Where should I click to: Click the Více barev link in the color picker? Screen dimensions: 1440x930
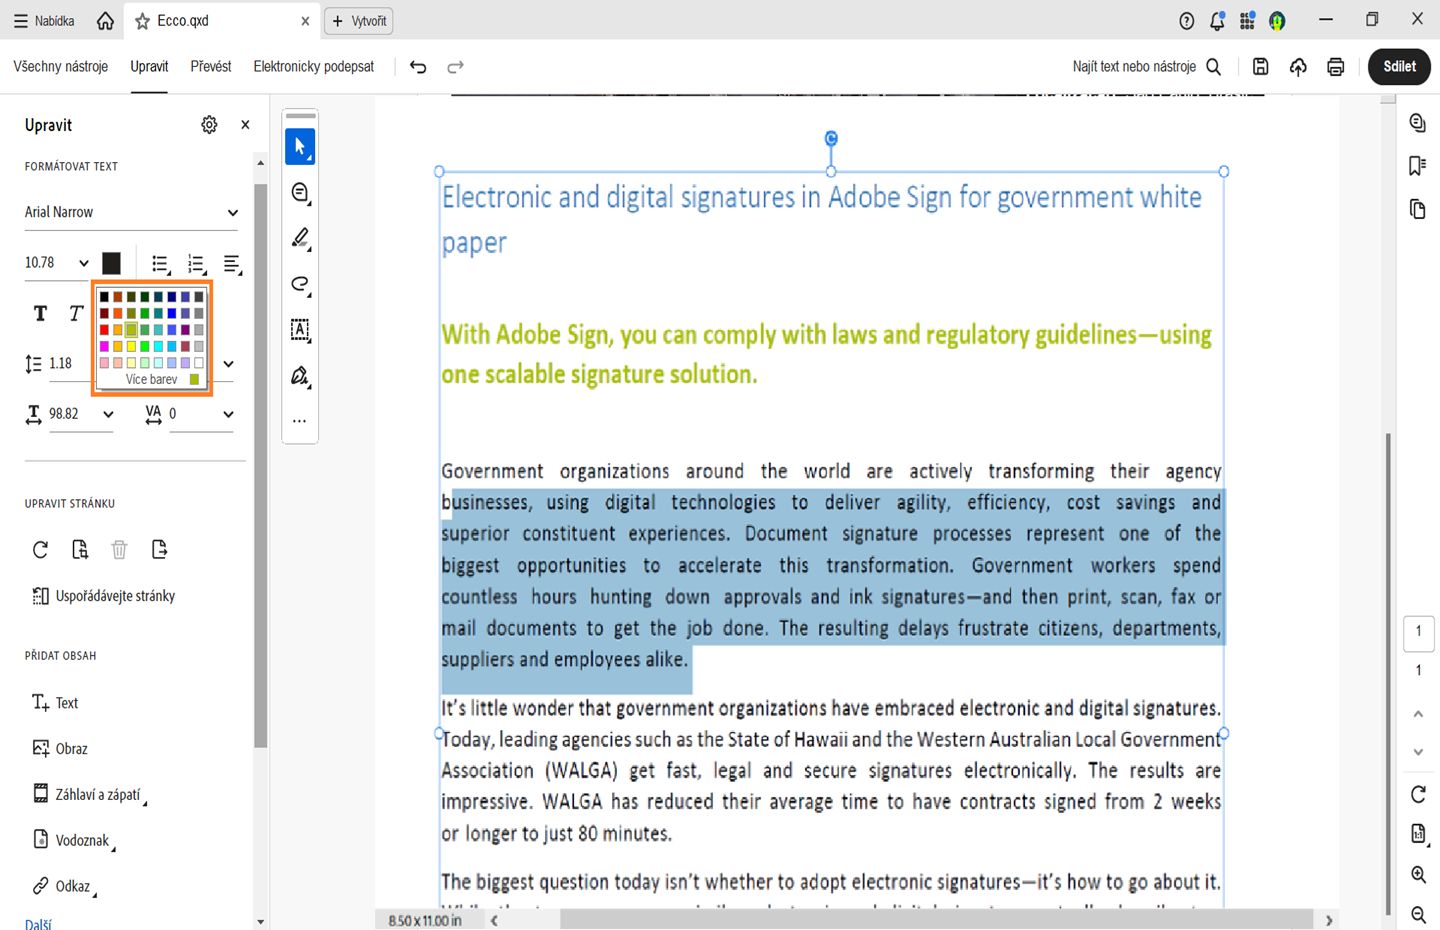(151, 379)
